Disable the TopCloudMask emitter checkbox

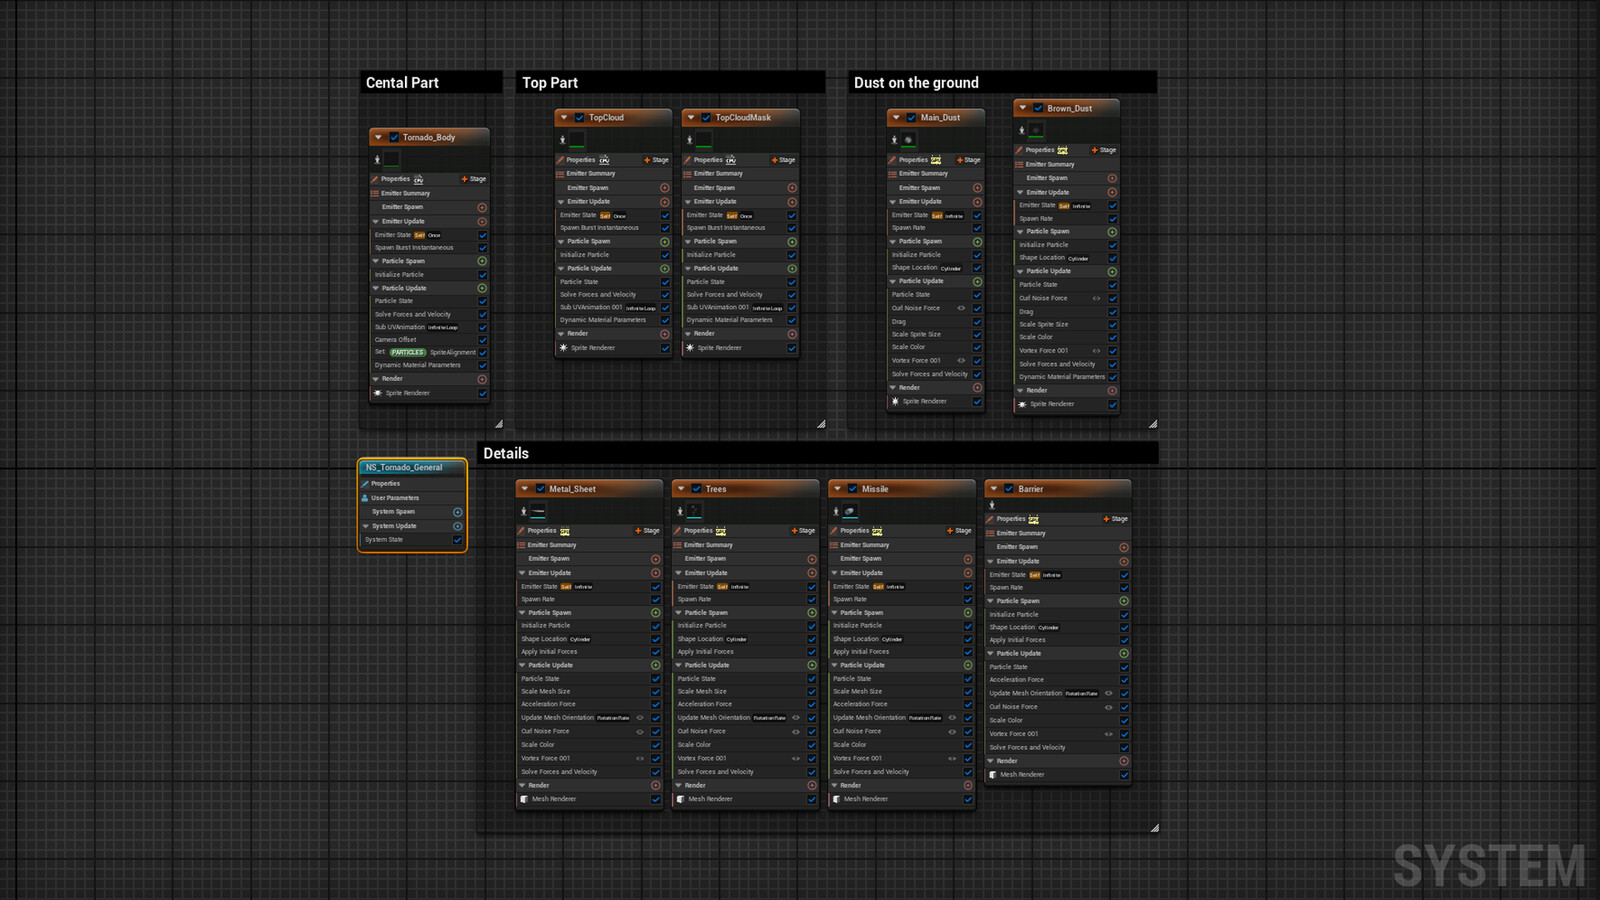pos(706,117)
